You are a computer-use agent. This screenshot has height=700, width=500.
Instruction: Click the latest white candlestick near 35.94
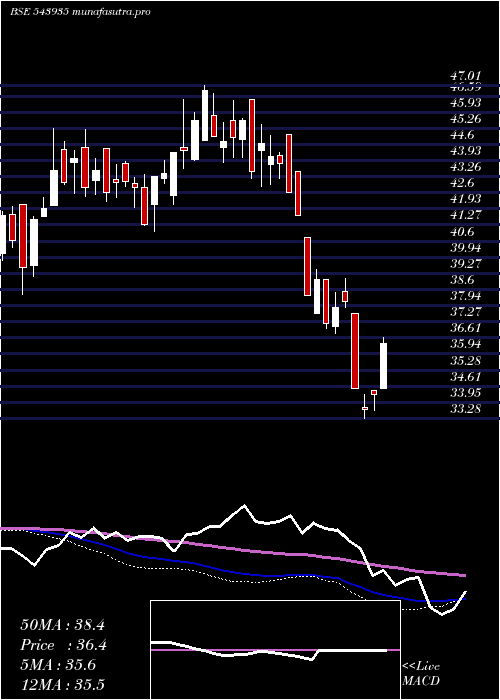click(x=383, y=365)
